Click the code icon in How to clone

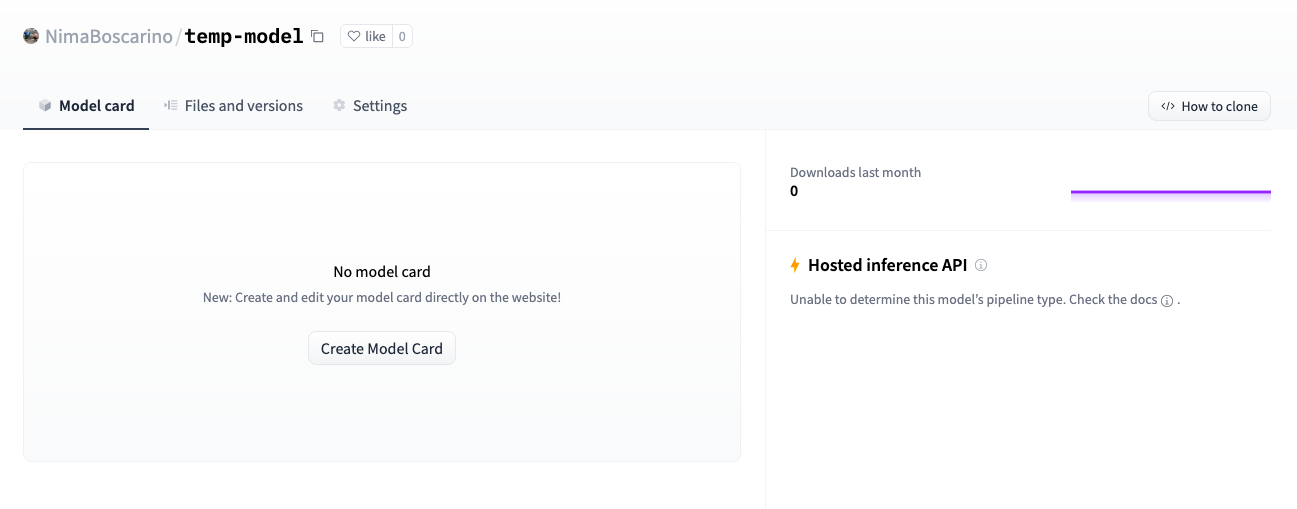click(x=1167, y=107)
